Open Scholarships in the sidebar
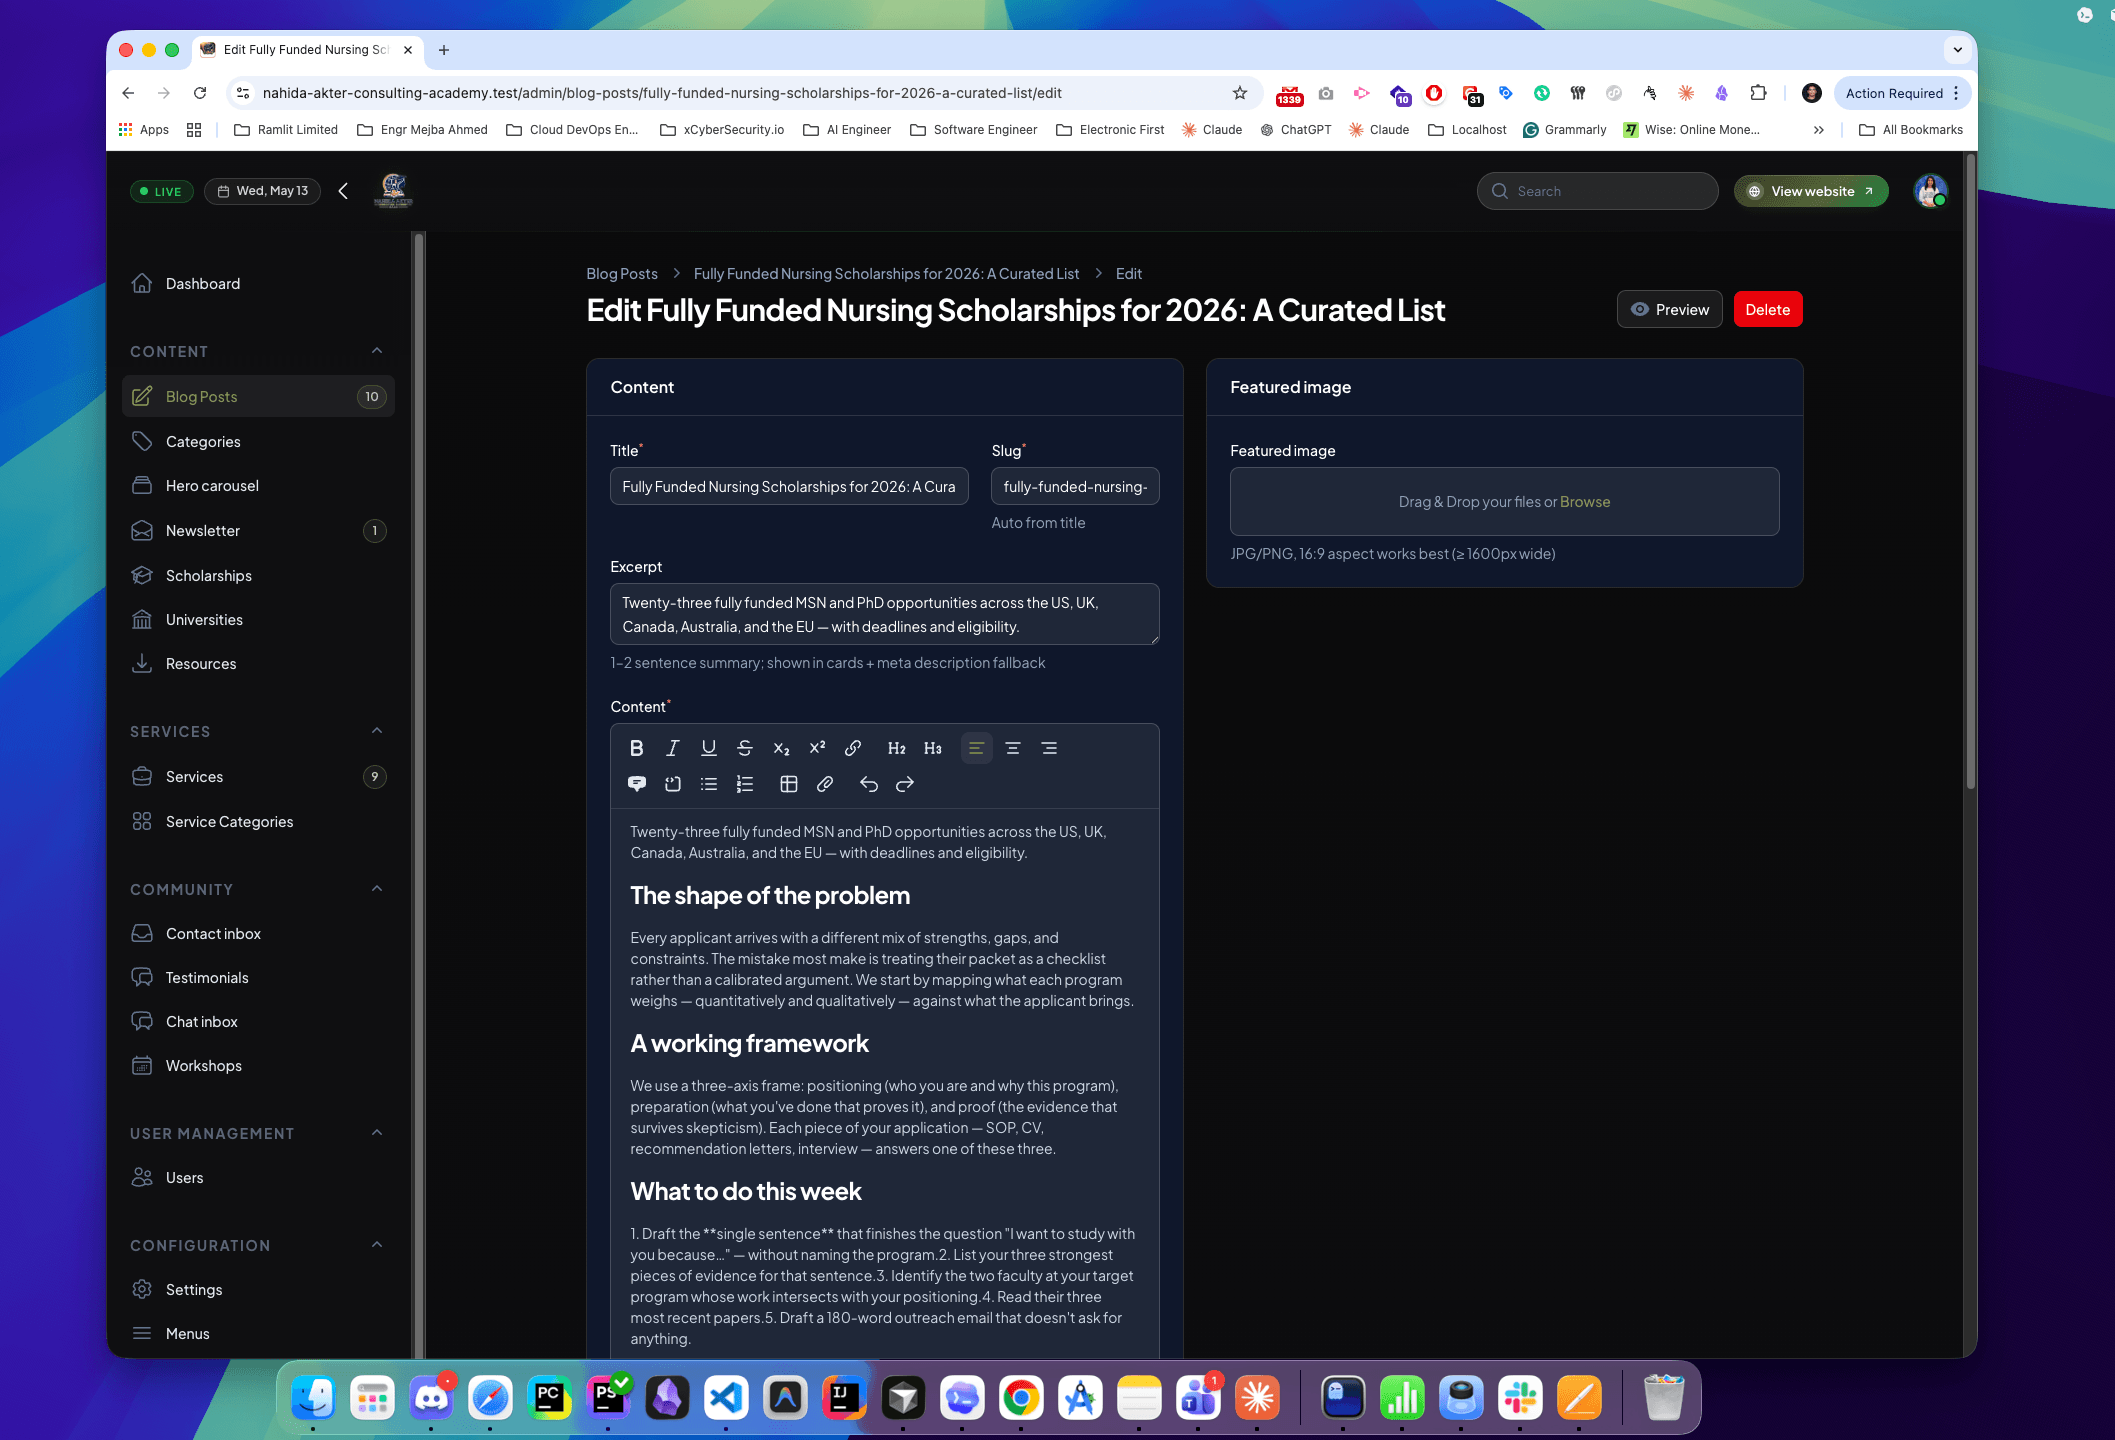2115x1440 pixels. click(x=258, y=576)
